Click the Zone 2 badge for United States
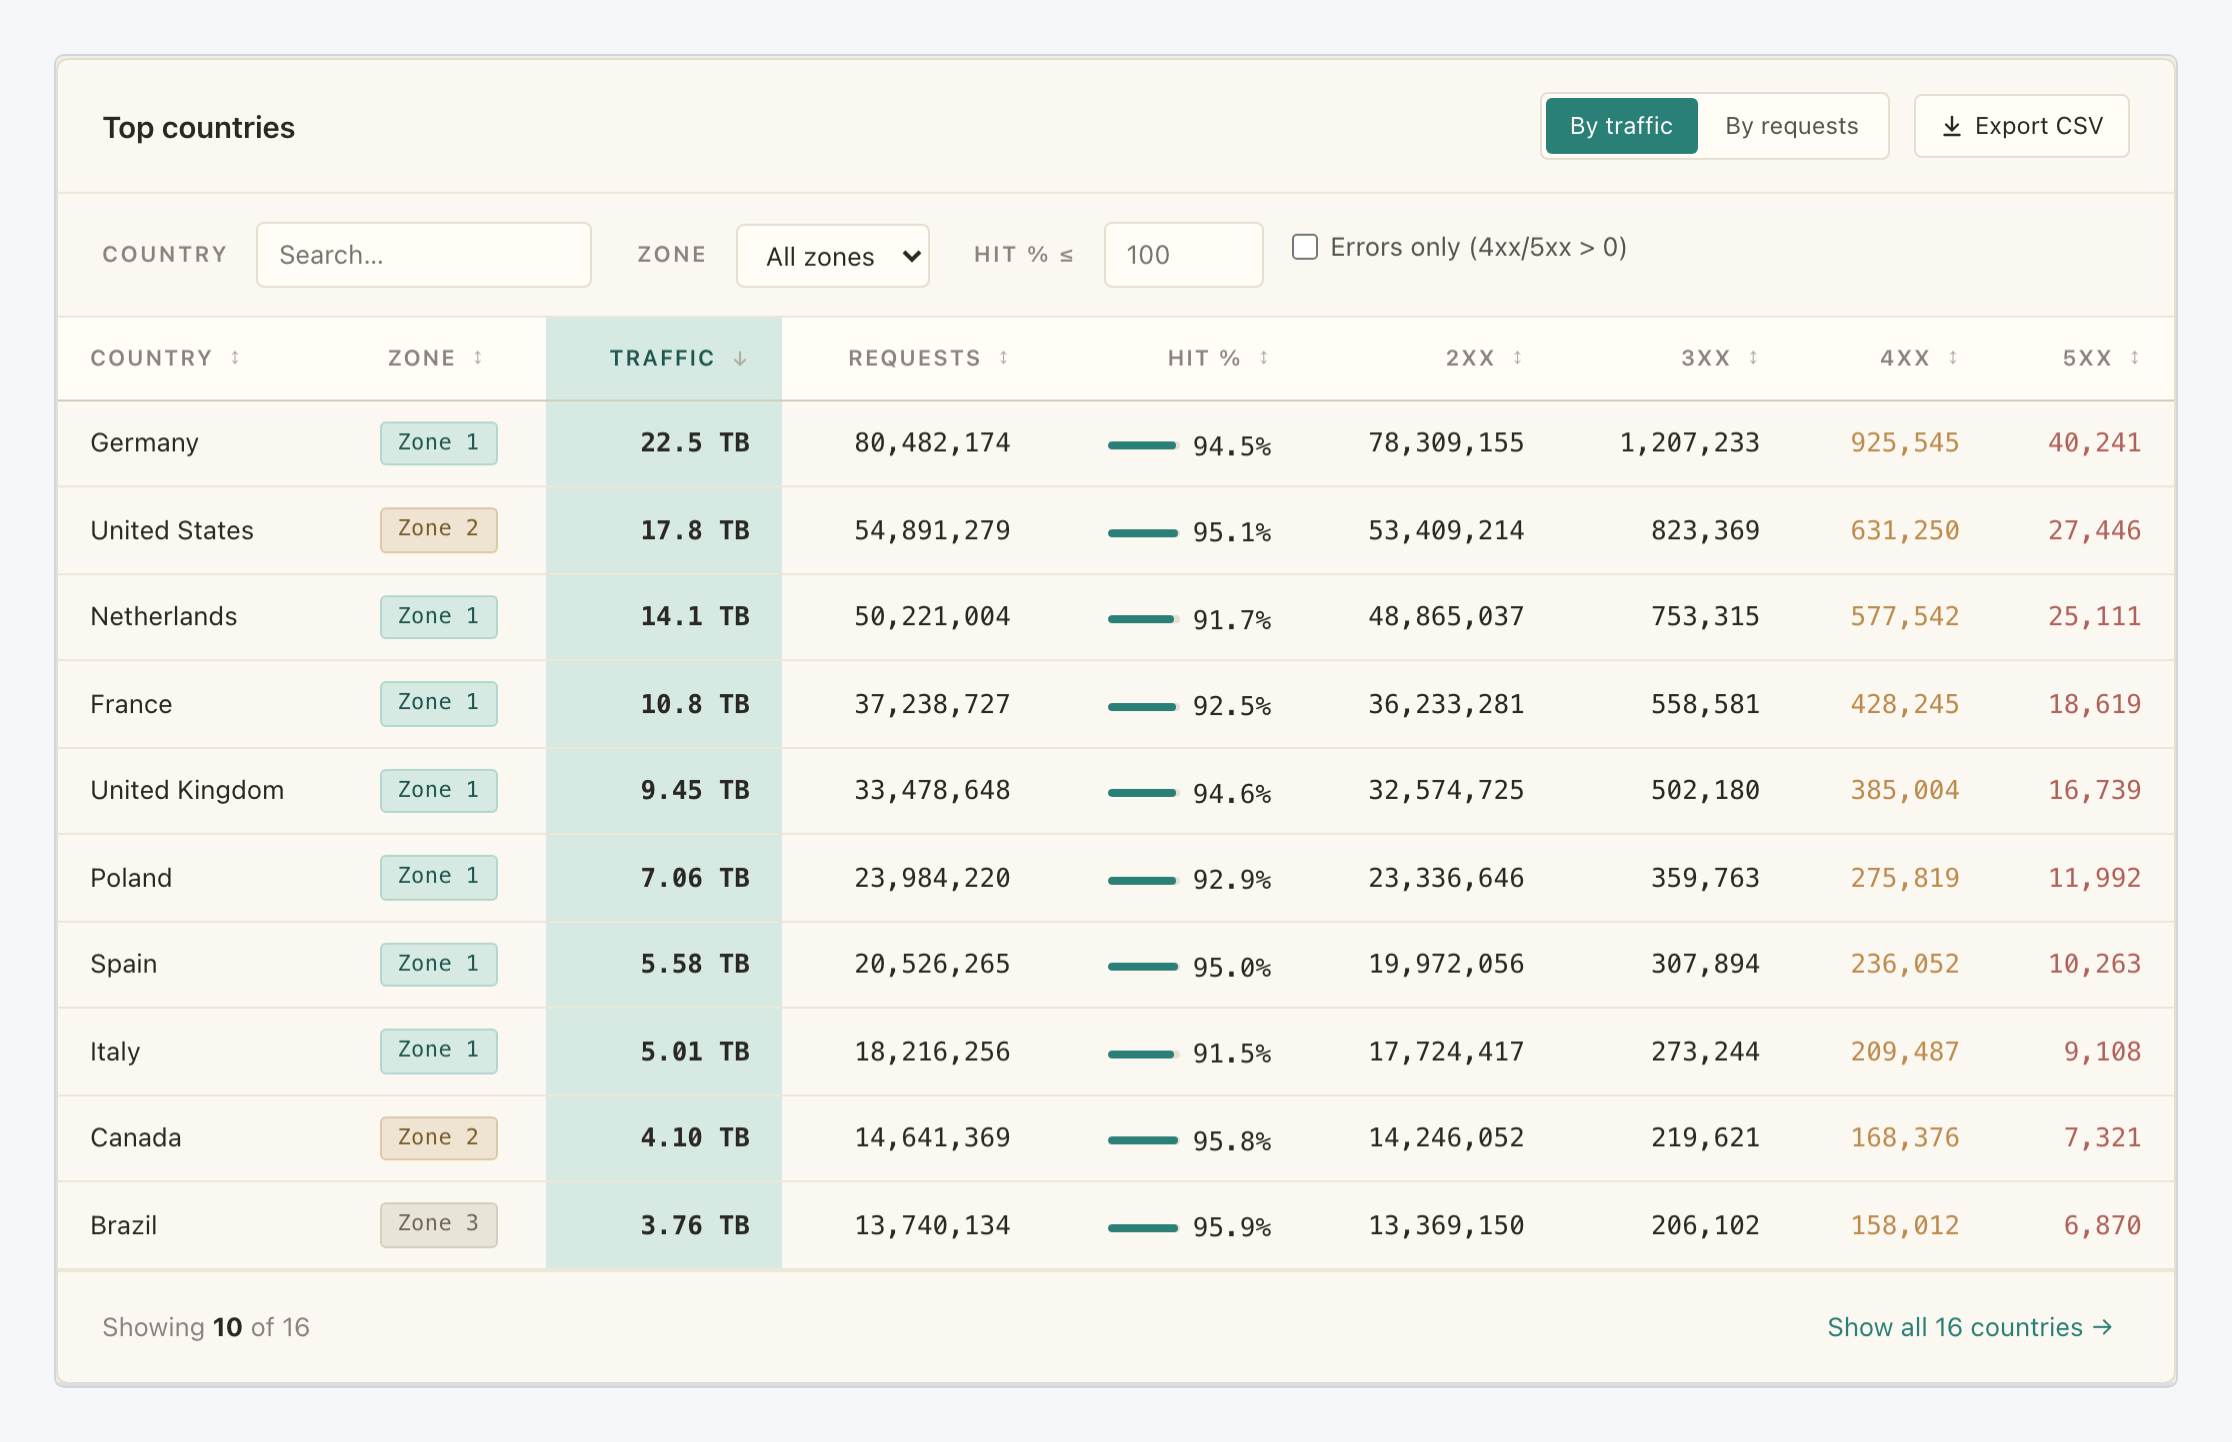The width and height of the screenshot is (2232, 1442). 439,530
